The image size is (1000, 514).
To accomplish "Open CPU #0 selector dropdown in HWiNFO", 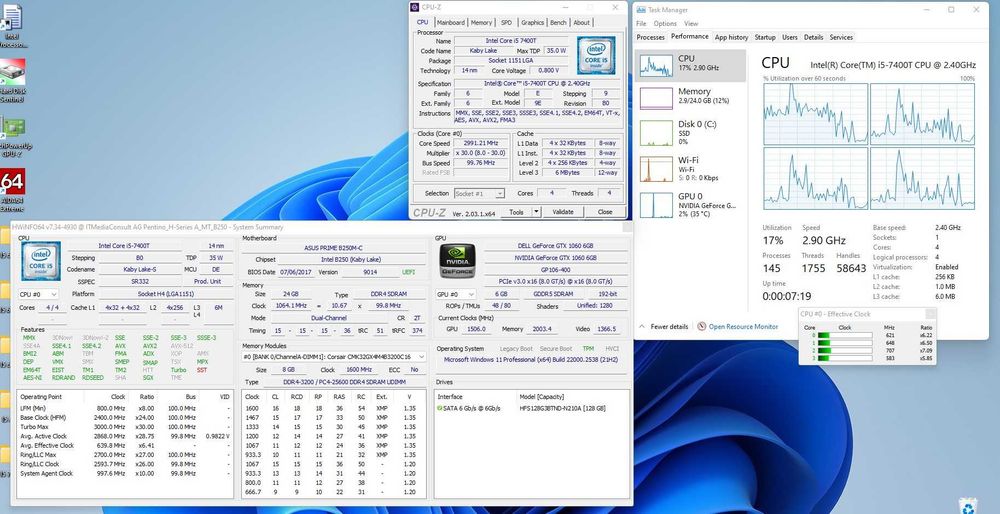I will coord(38,294).
